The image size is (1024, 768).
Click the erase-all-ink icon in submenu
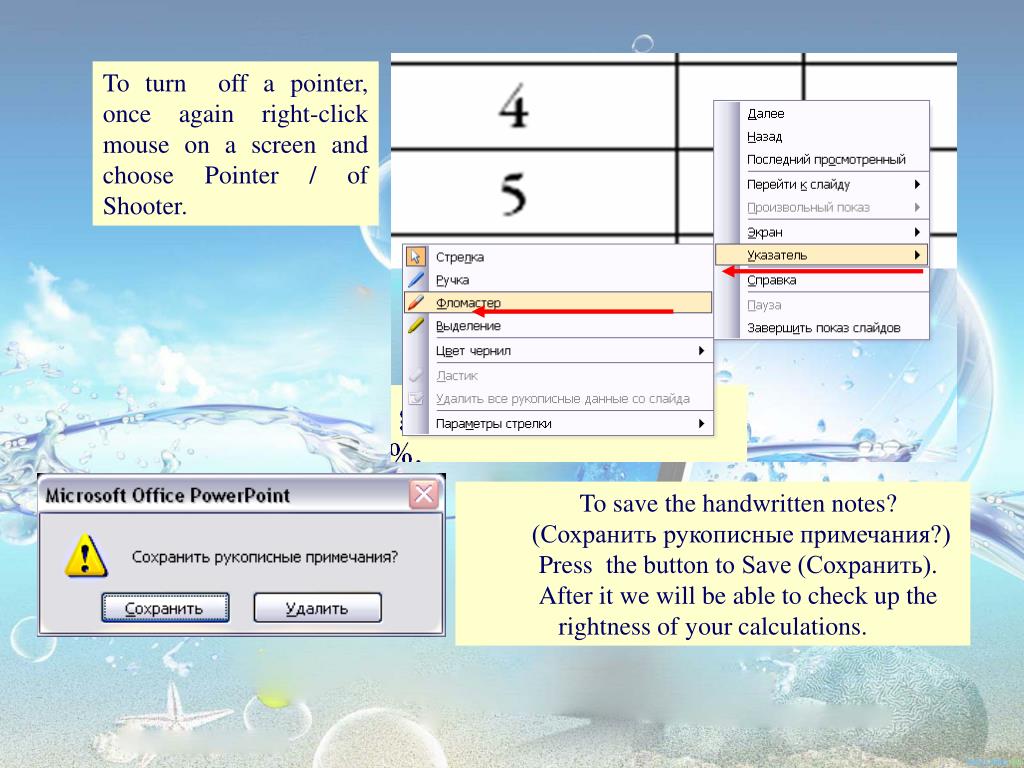(x=416, y=398)
